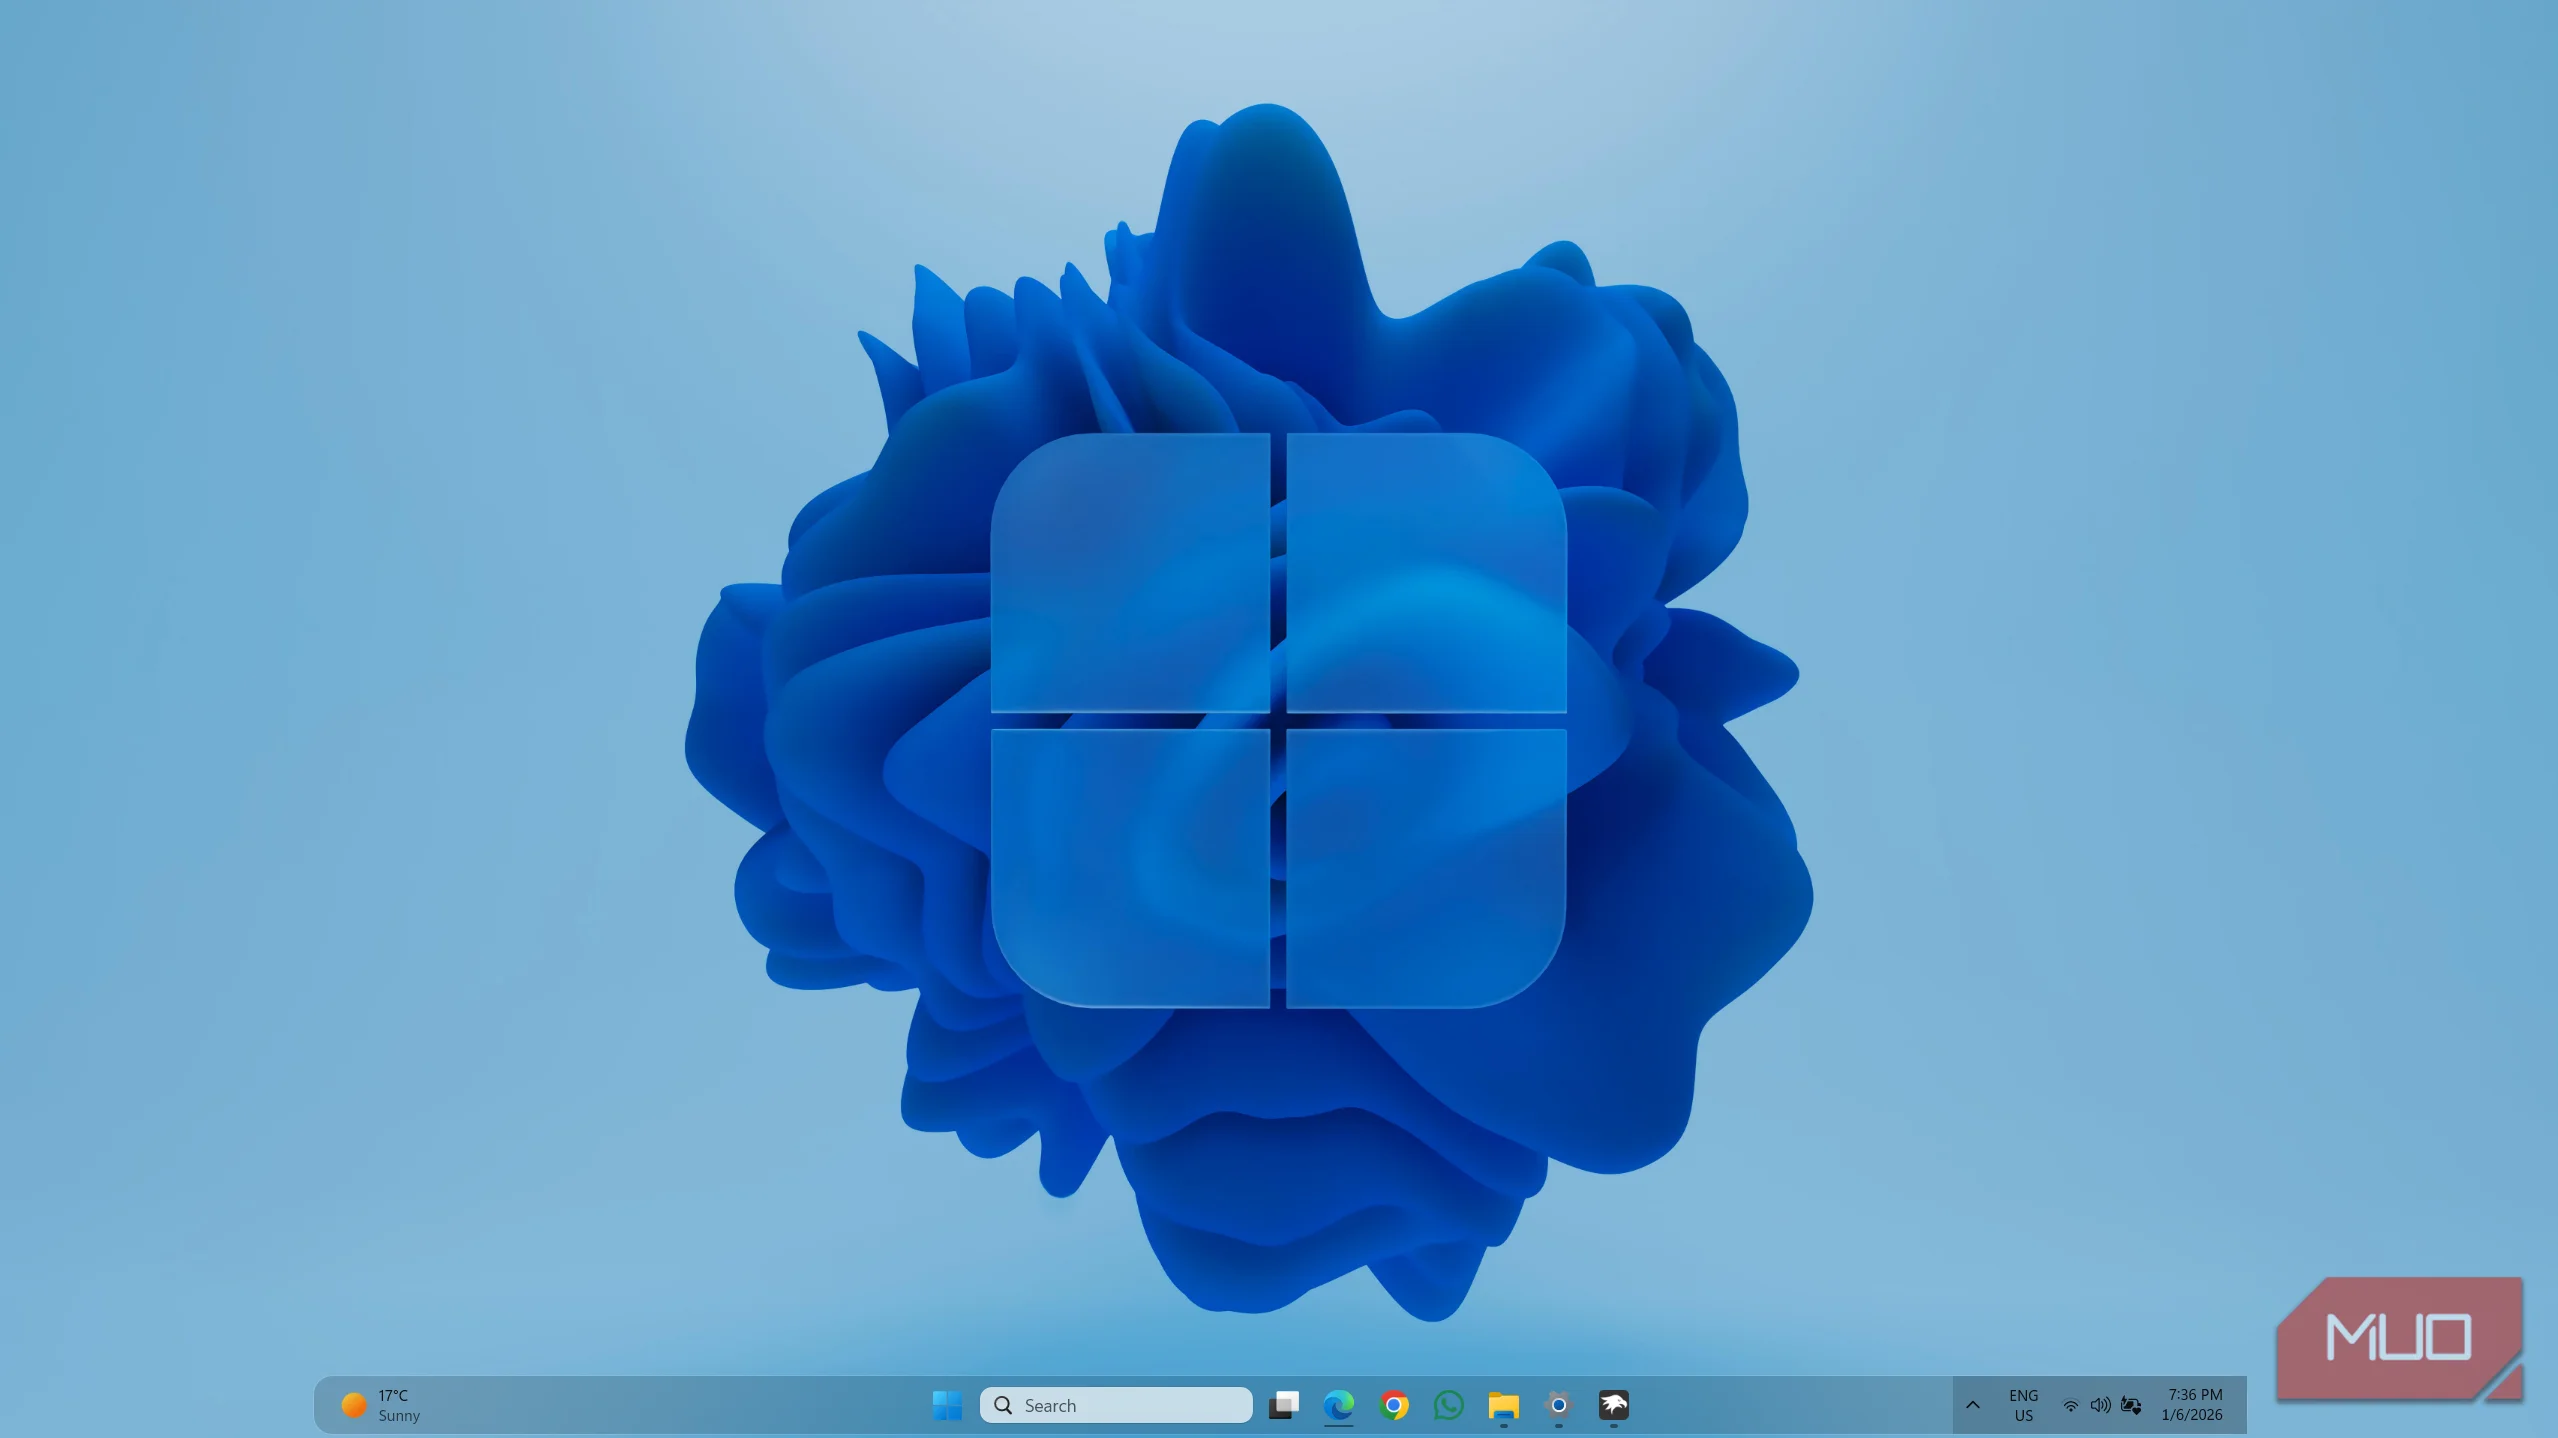Open the Start menu
This screenshot has height=1438, width=2558.
(947, 1405)
